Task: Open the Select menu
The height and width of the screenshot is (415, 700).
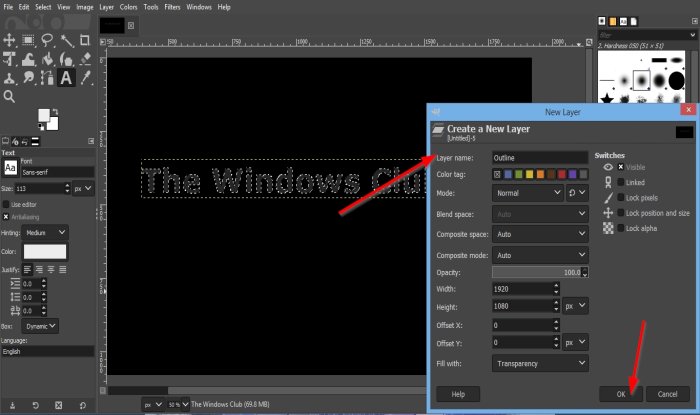Action: tap(43, 7)
